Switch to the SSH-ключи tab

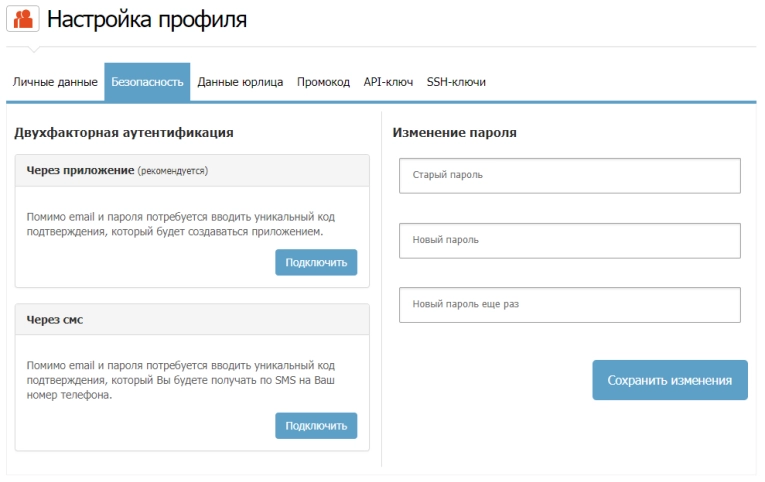(456, 82)
